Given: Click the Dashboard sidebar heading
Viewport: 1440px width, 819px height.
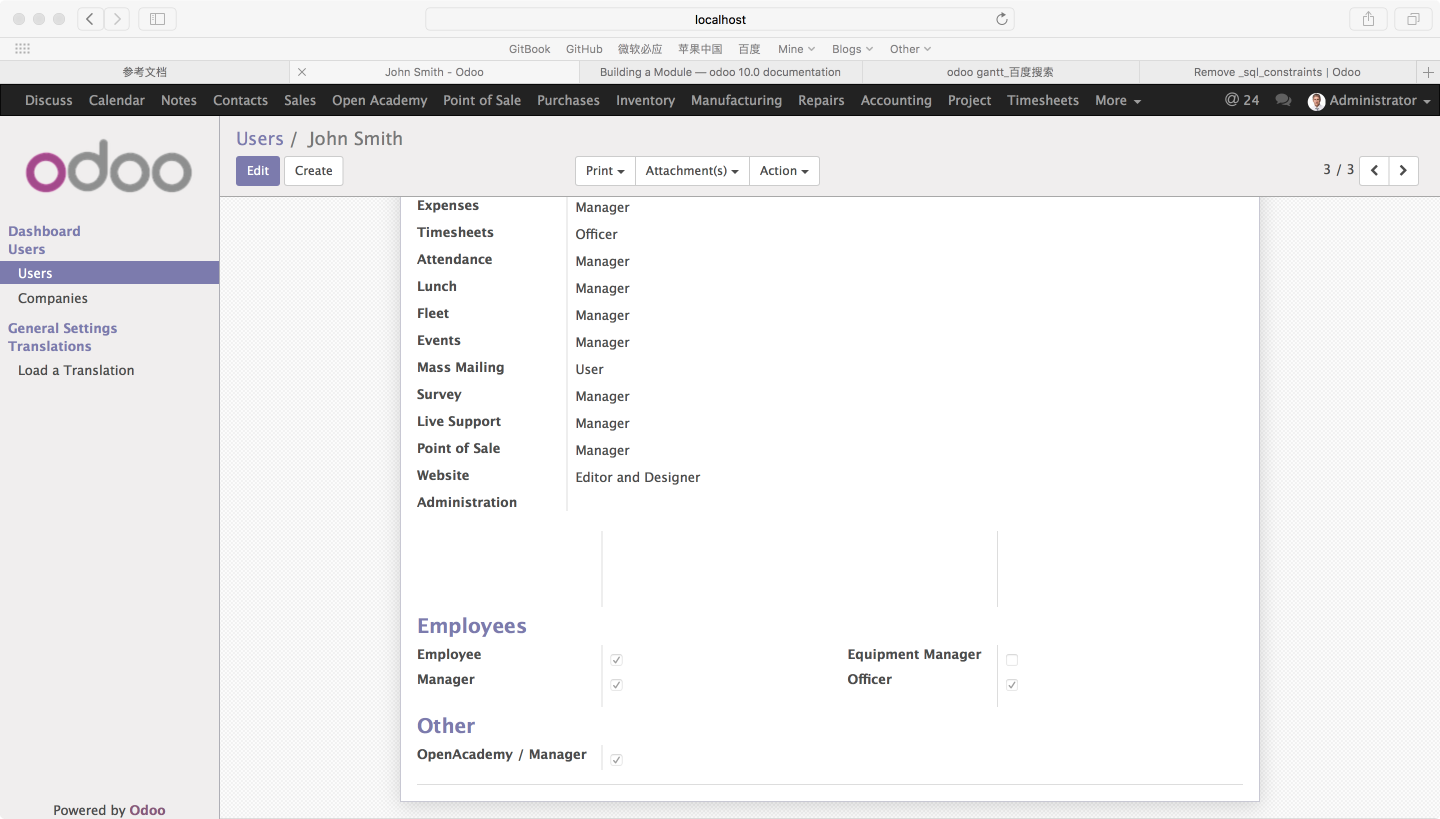Looking at the screenshot, I should [44, 231].
